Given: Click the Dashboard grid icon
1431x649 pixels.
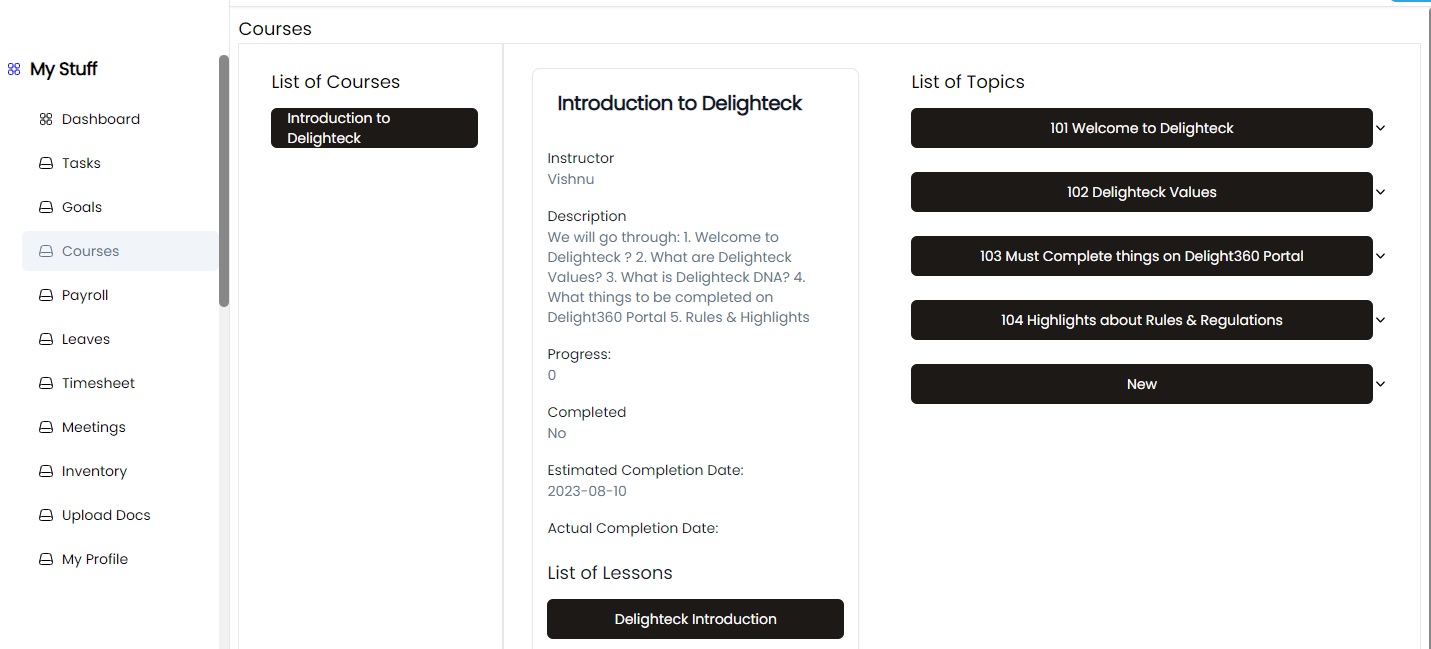Looking at the screenshot, I should 45,119.
